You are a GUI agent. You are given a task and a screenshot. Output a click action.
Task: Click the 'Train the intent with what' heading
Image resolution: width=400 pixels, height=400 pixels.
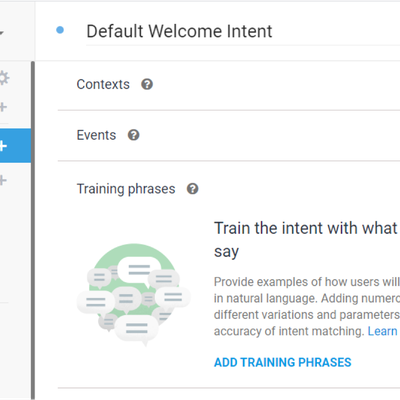point(306,228)
